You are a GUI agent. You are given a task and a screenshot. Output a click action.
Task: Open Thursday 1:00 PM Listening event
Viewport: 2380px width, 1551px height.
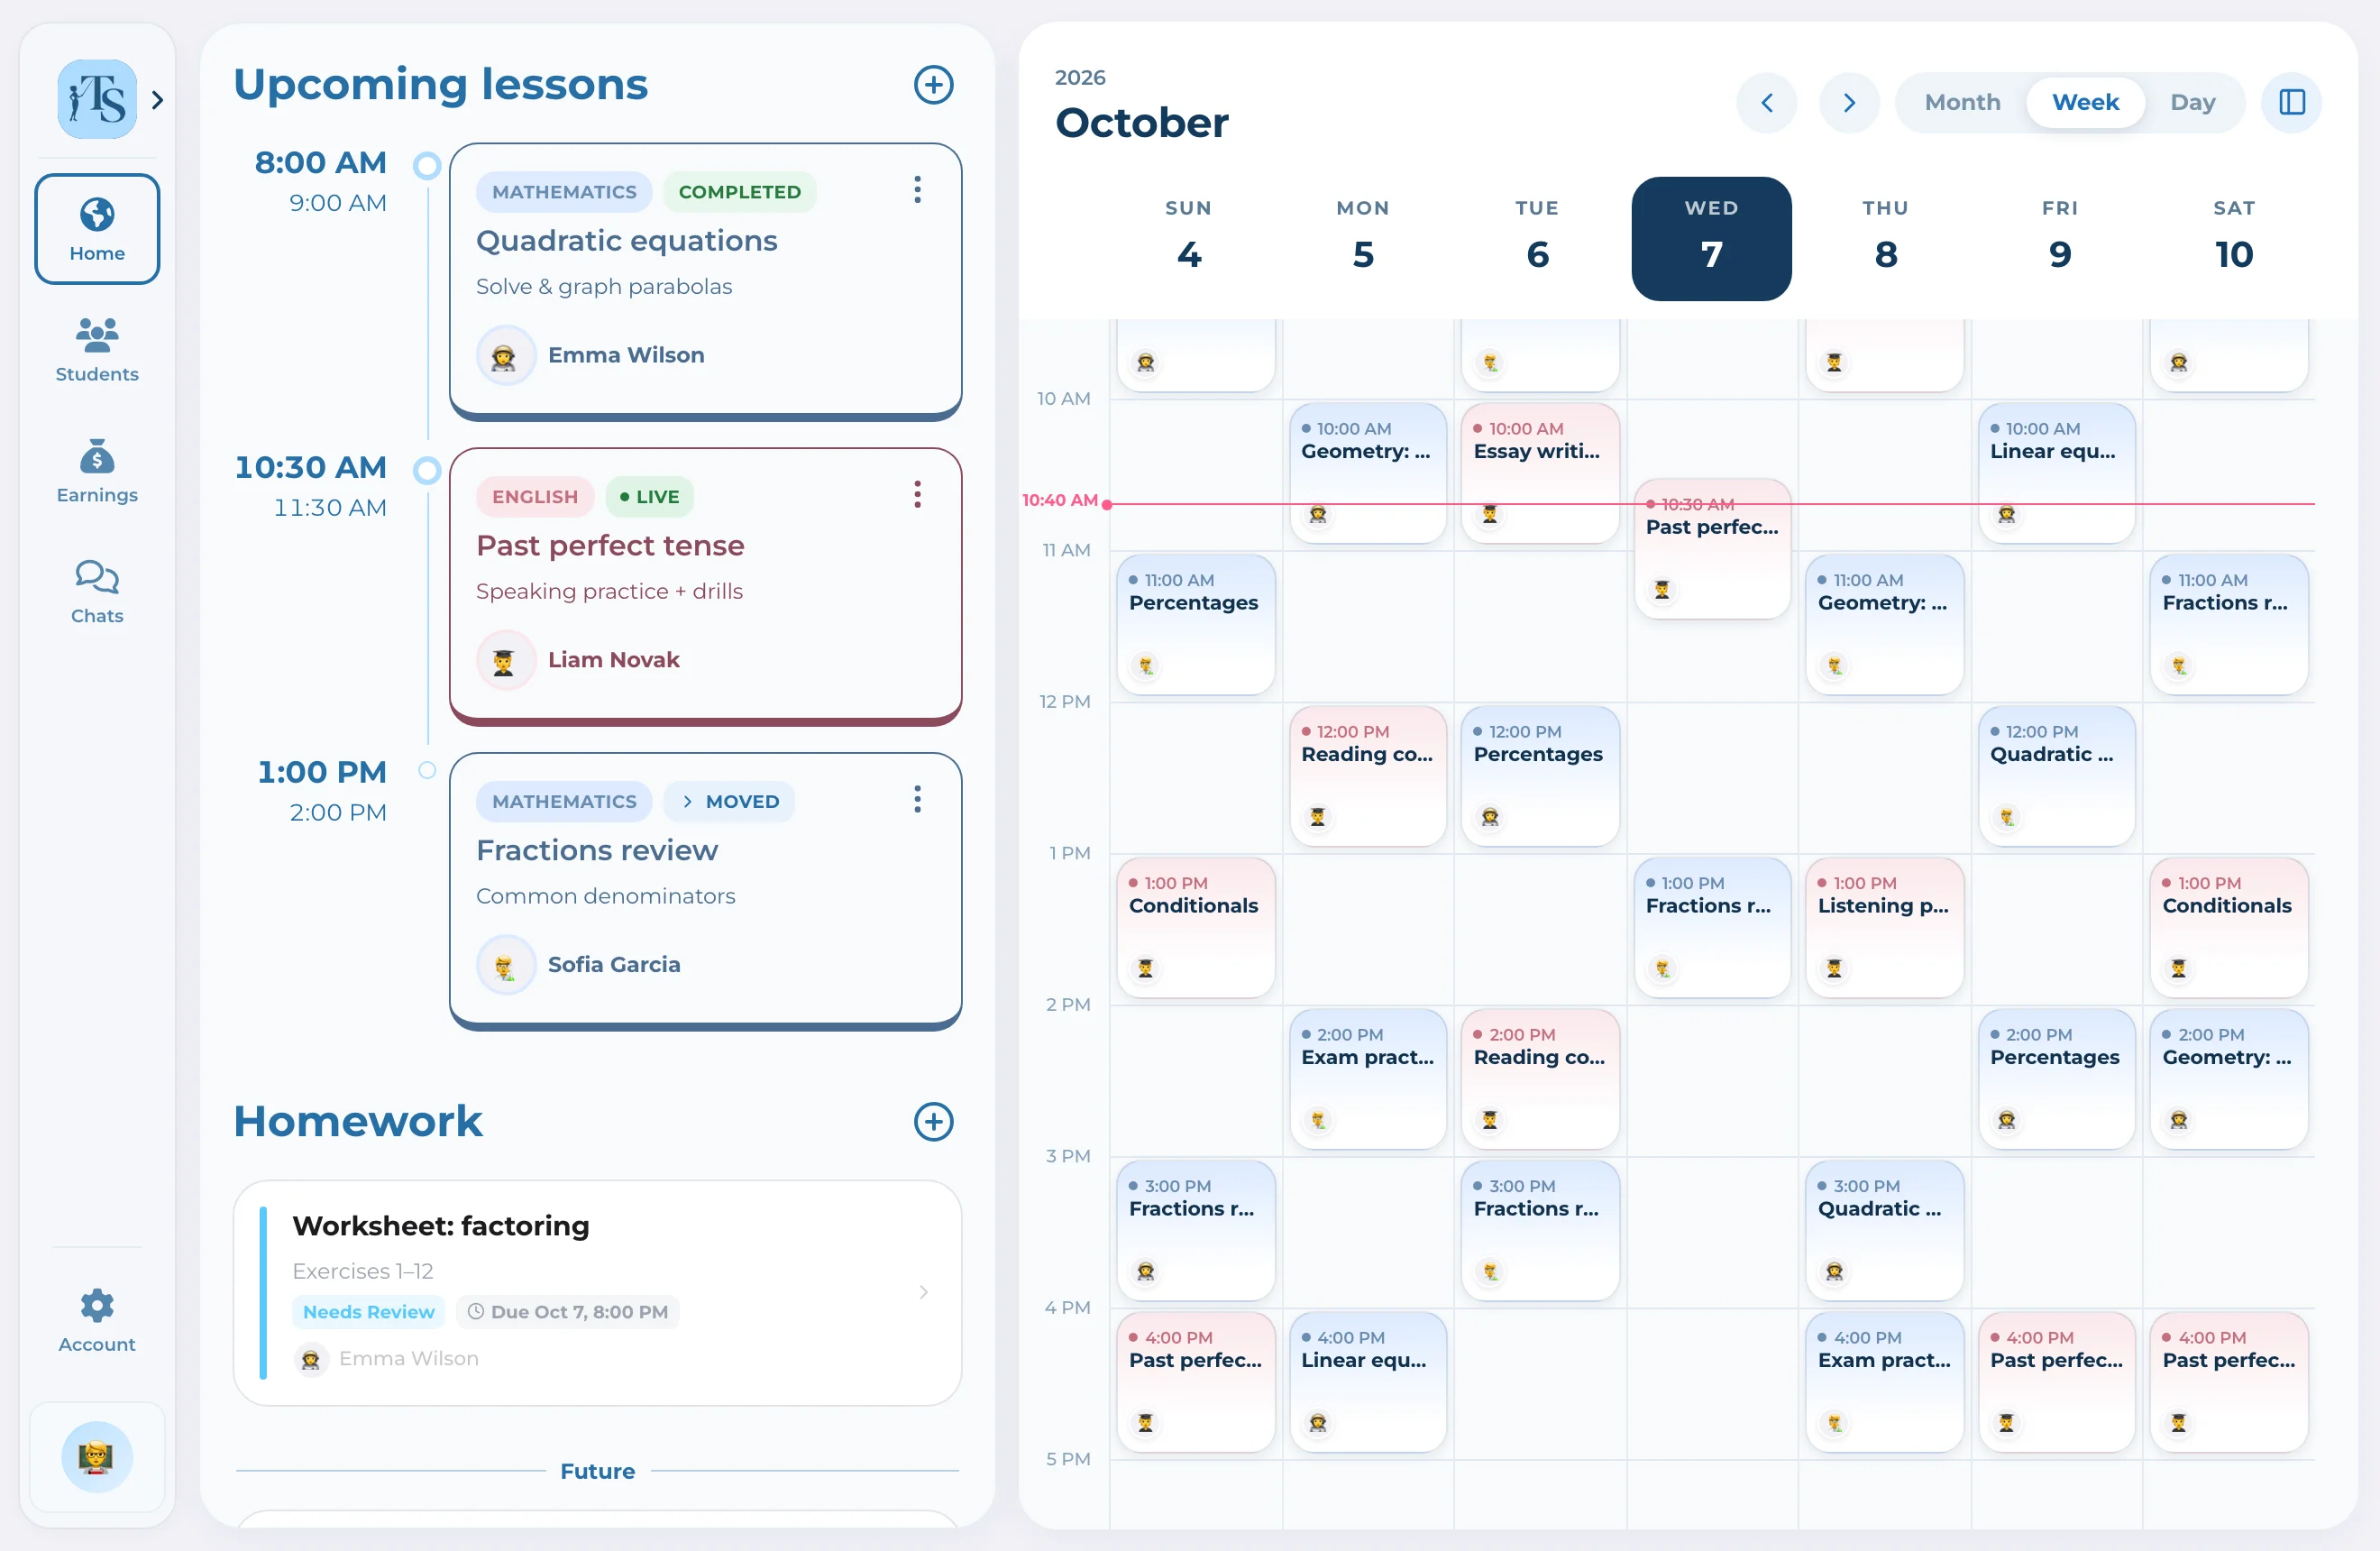point(1885,927)
